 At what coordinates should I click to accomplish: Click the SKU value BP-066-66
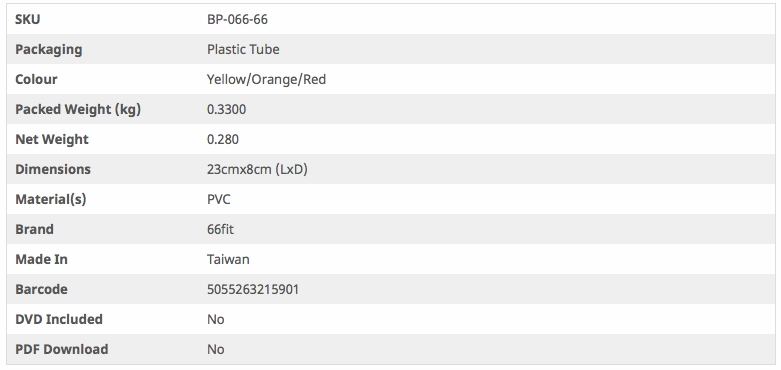click(x=237, y=19)
